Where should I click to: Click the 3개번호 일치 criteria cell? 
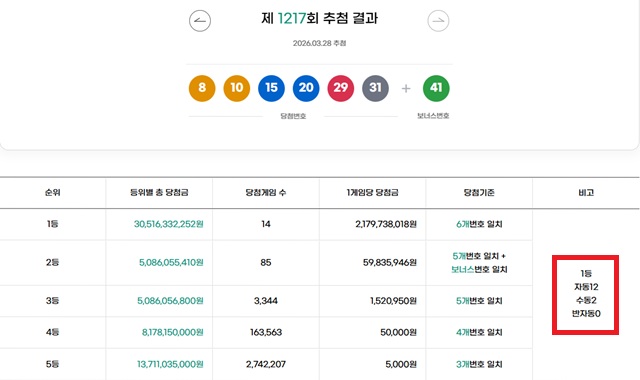point(479,364)
